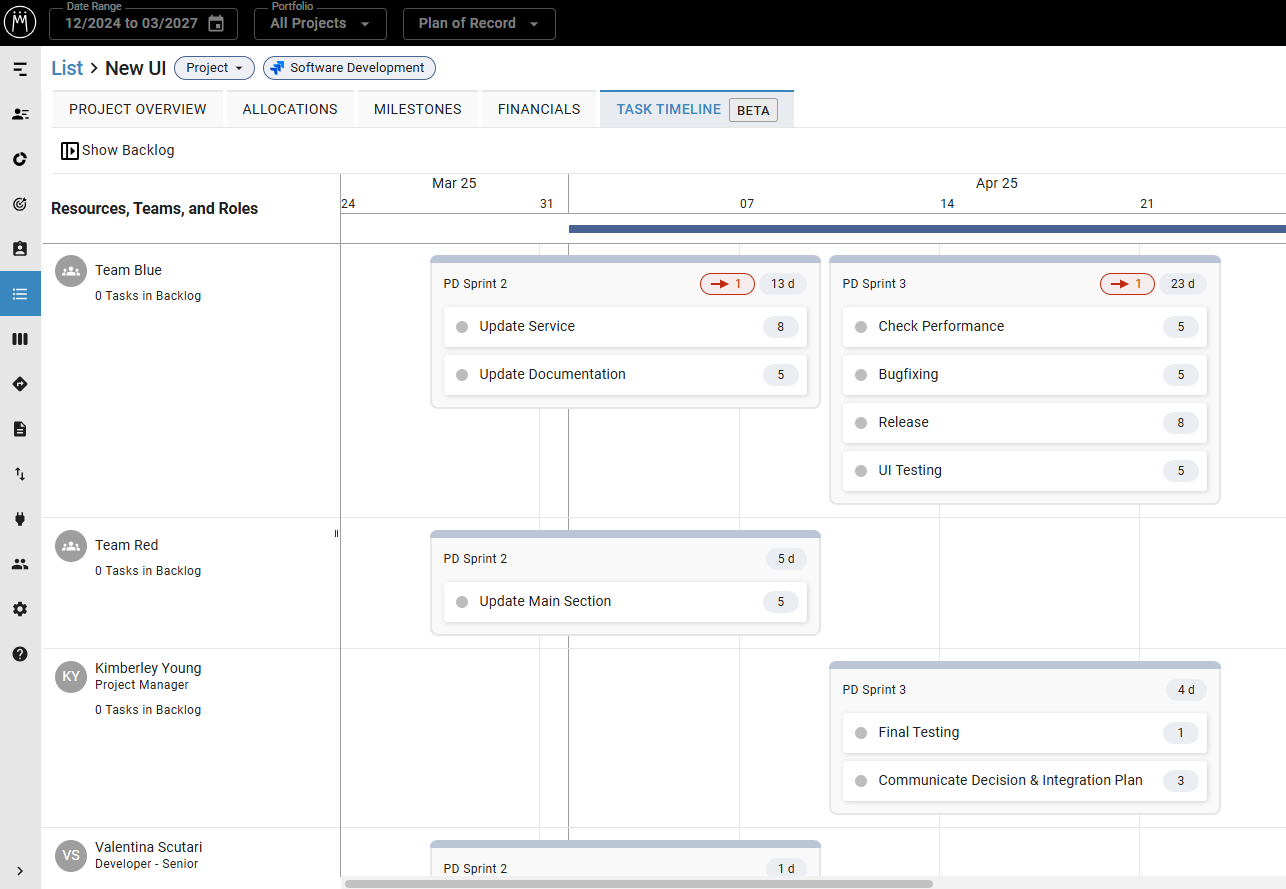1286x889 pixels.
Task: Open the Project type dropdown chip
Action: [214, 68]
